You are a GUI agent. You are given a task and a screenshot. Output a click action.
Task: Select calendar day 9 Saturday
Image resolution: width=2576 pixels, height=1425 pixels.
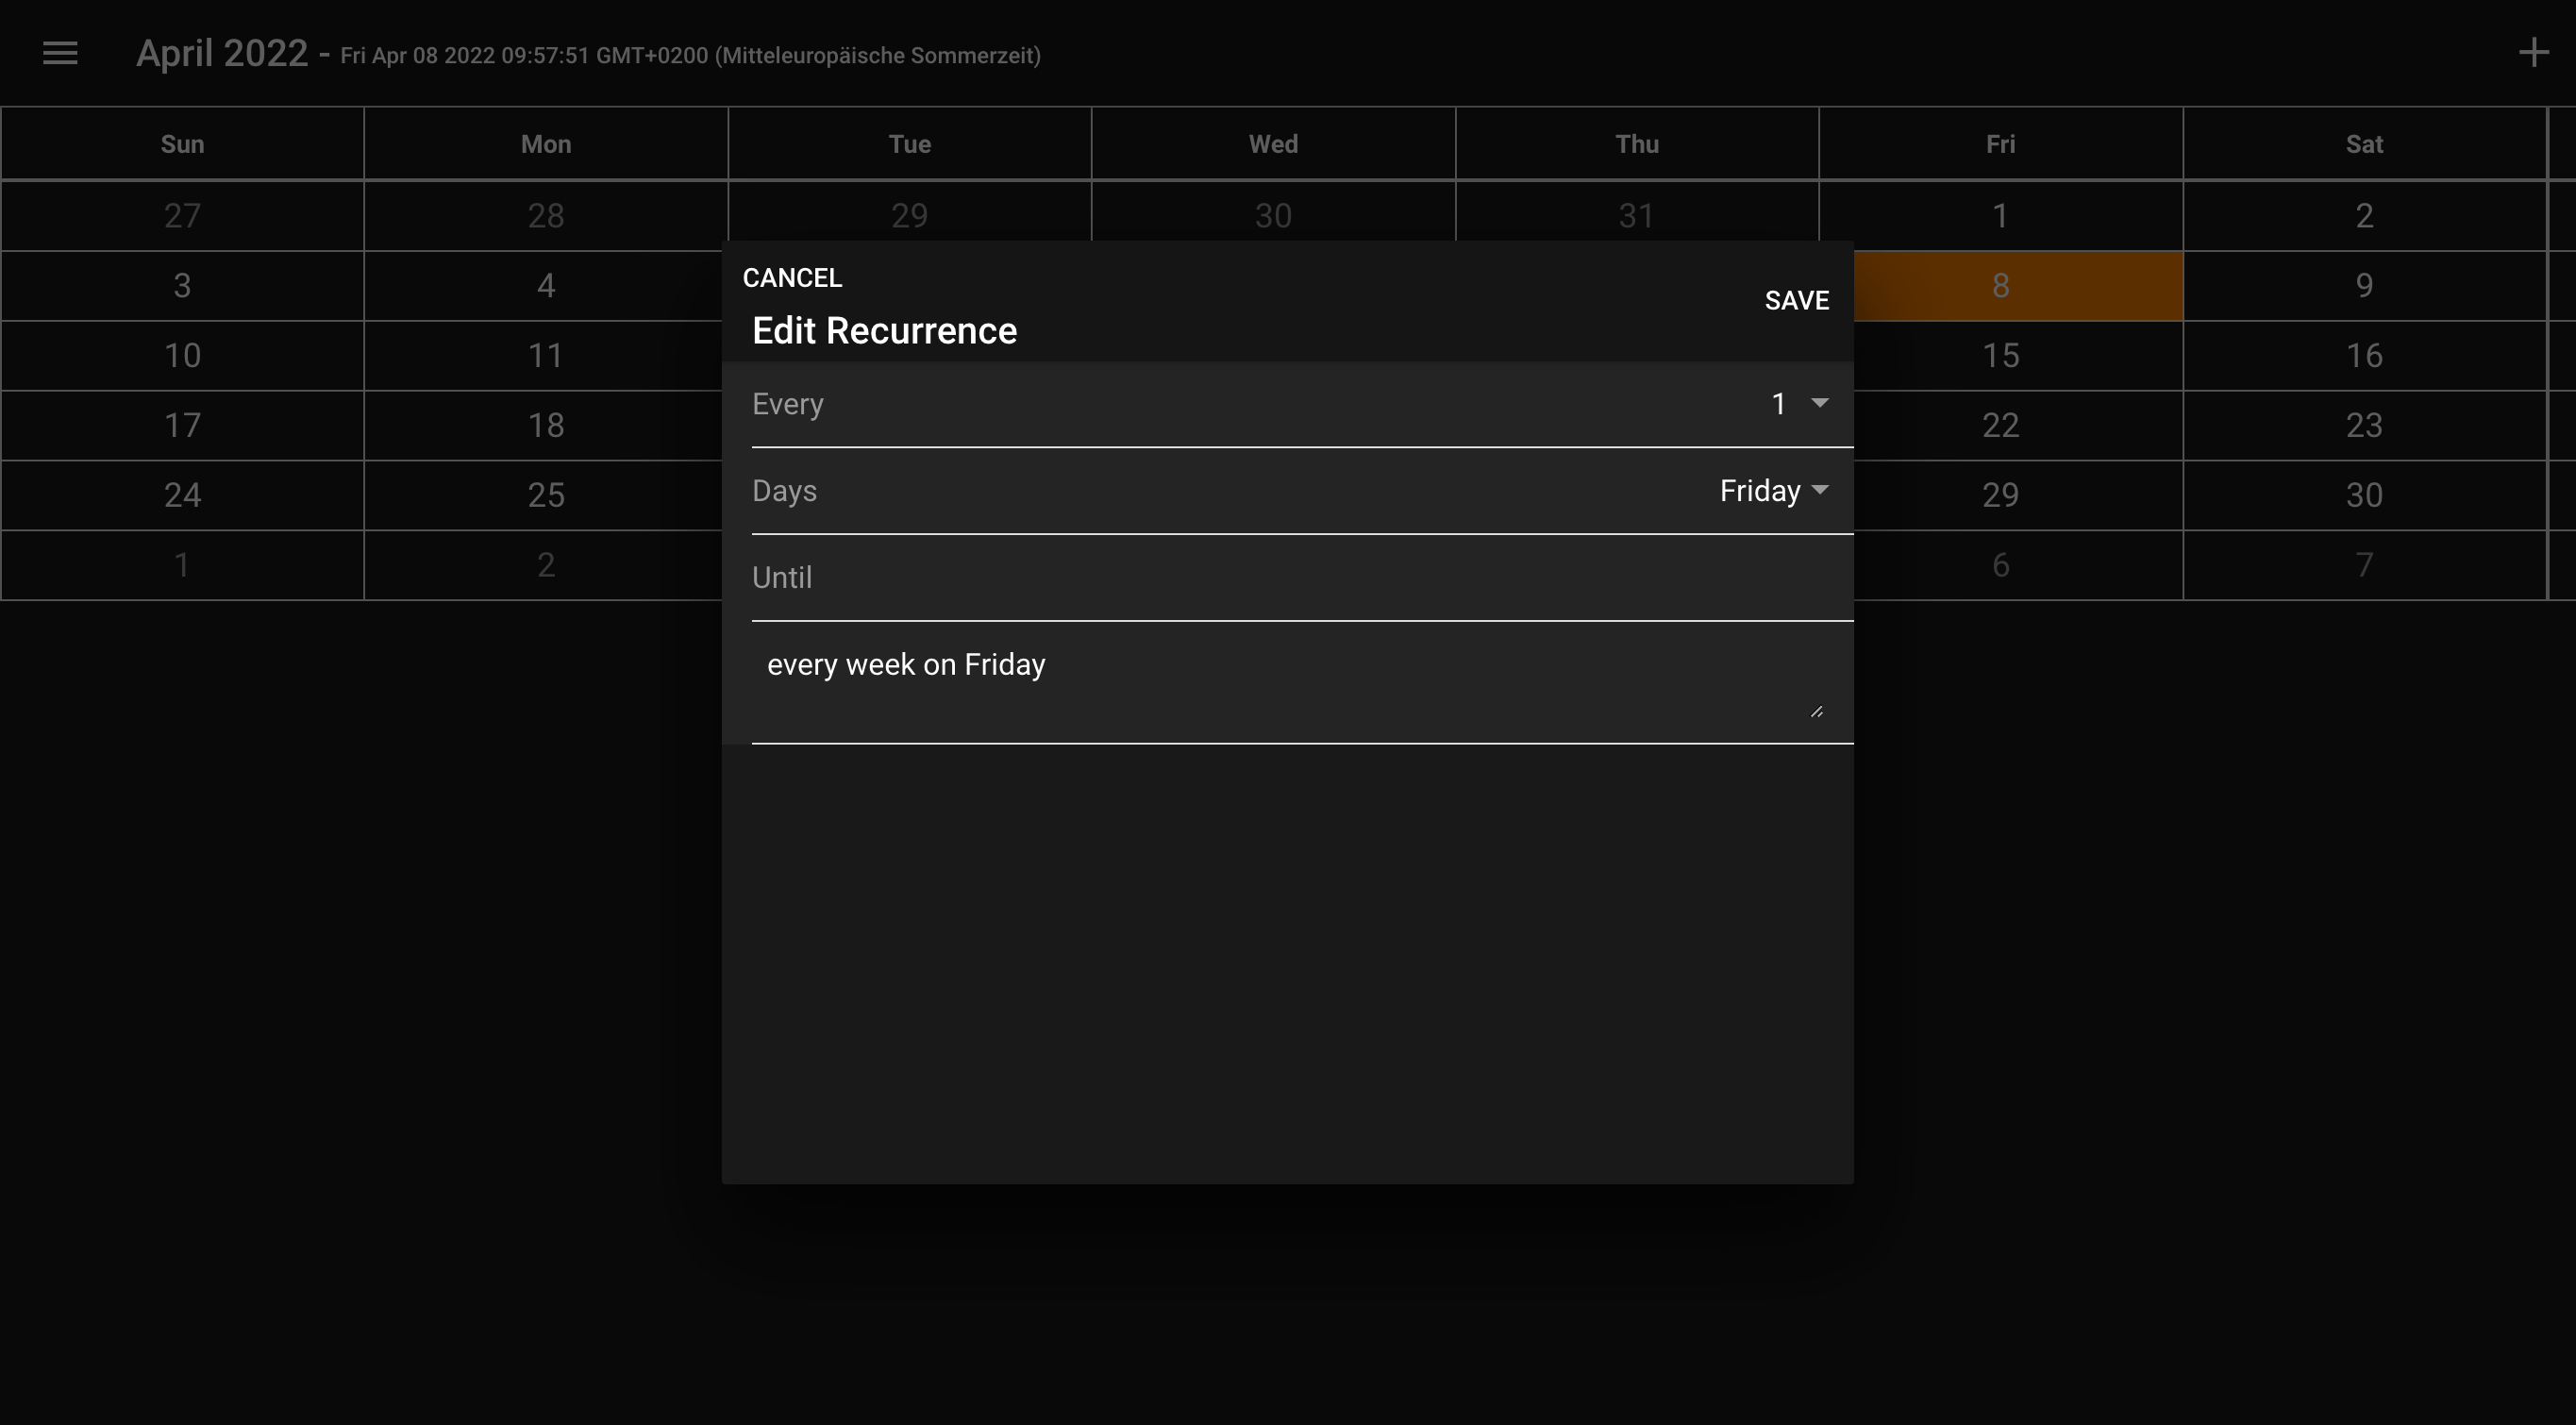(x=2364, y=286)
